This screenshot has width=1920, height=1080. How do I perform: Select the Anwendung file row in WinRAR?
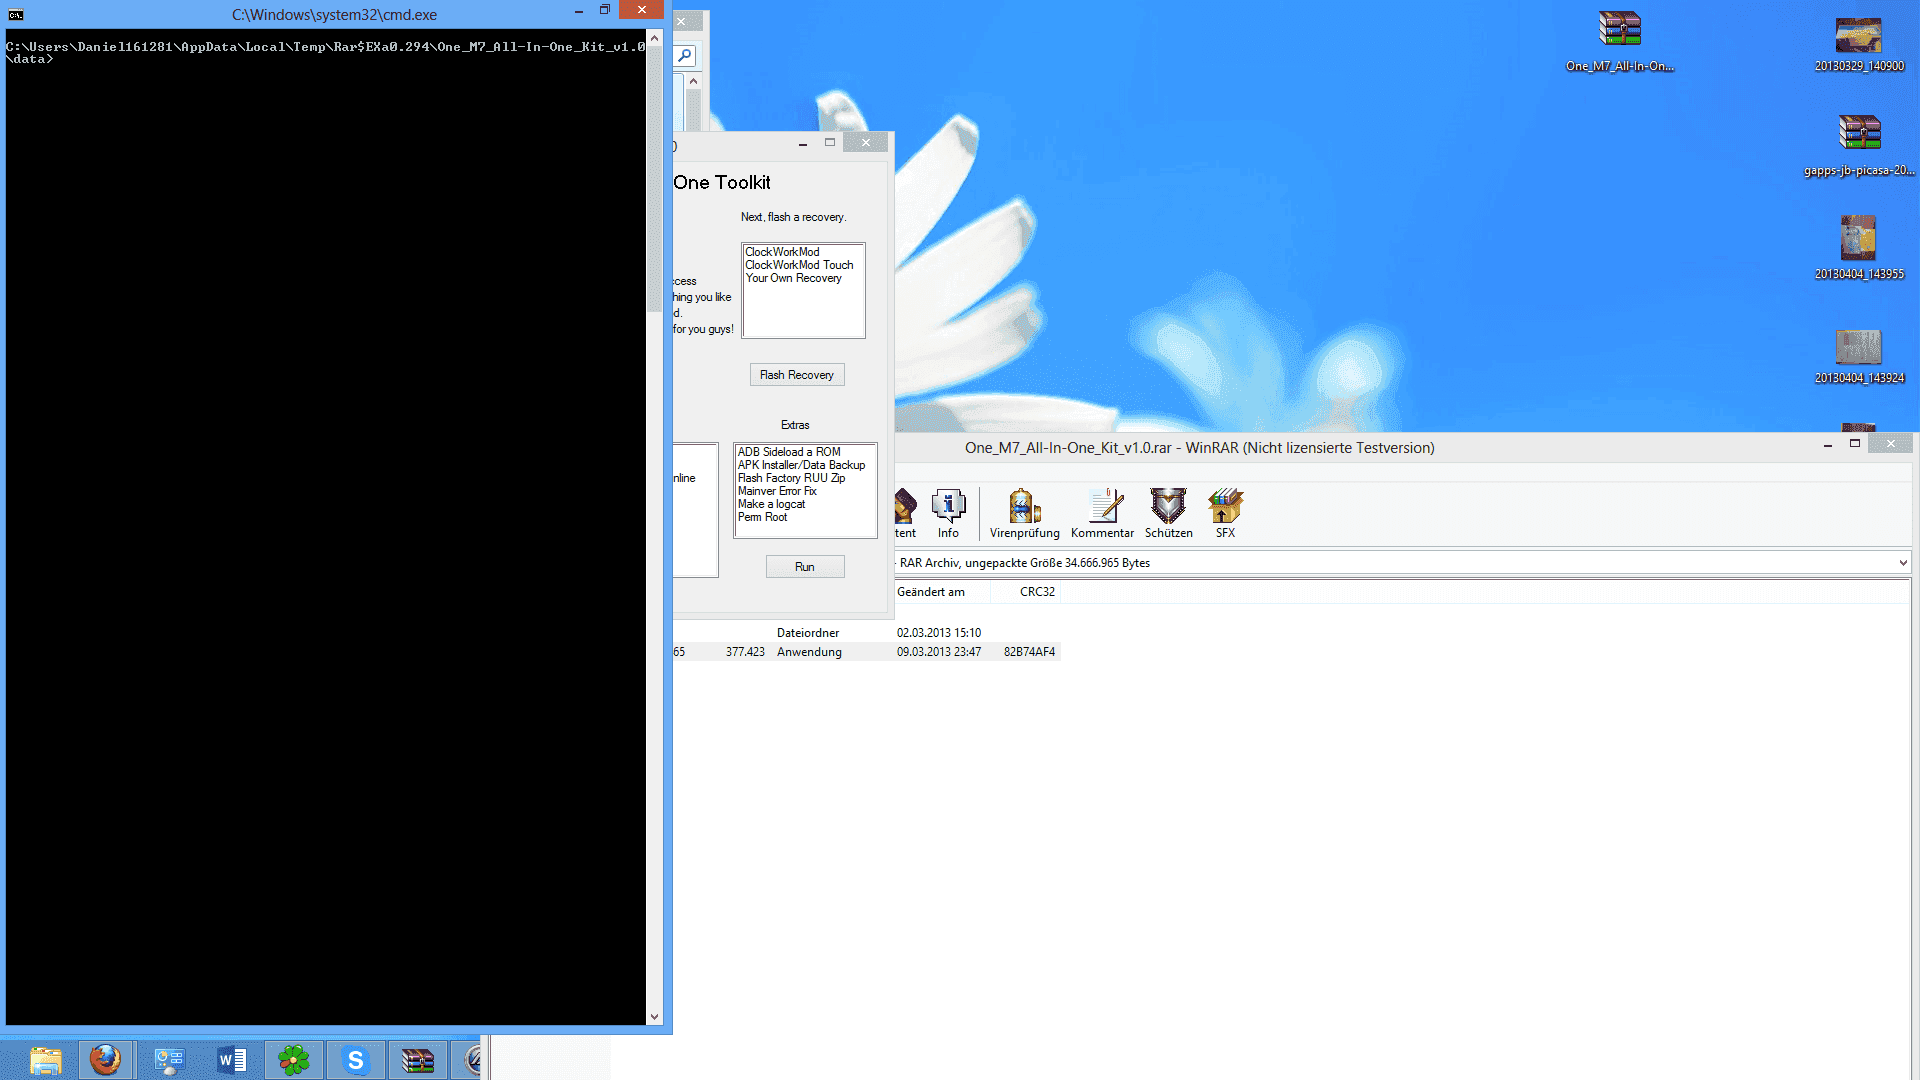pyautogui.click(x=866, y=652)
